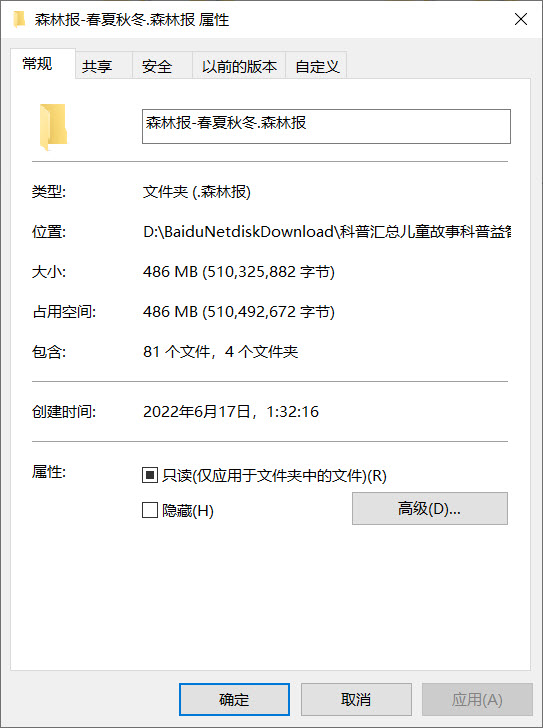The height and width of the screenshot is (728, 543).
Task: Cancel the dialog with 取消
Action: point(356,699)
